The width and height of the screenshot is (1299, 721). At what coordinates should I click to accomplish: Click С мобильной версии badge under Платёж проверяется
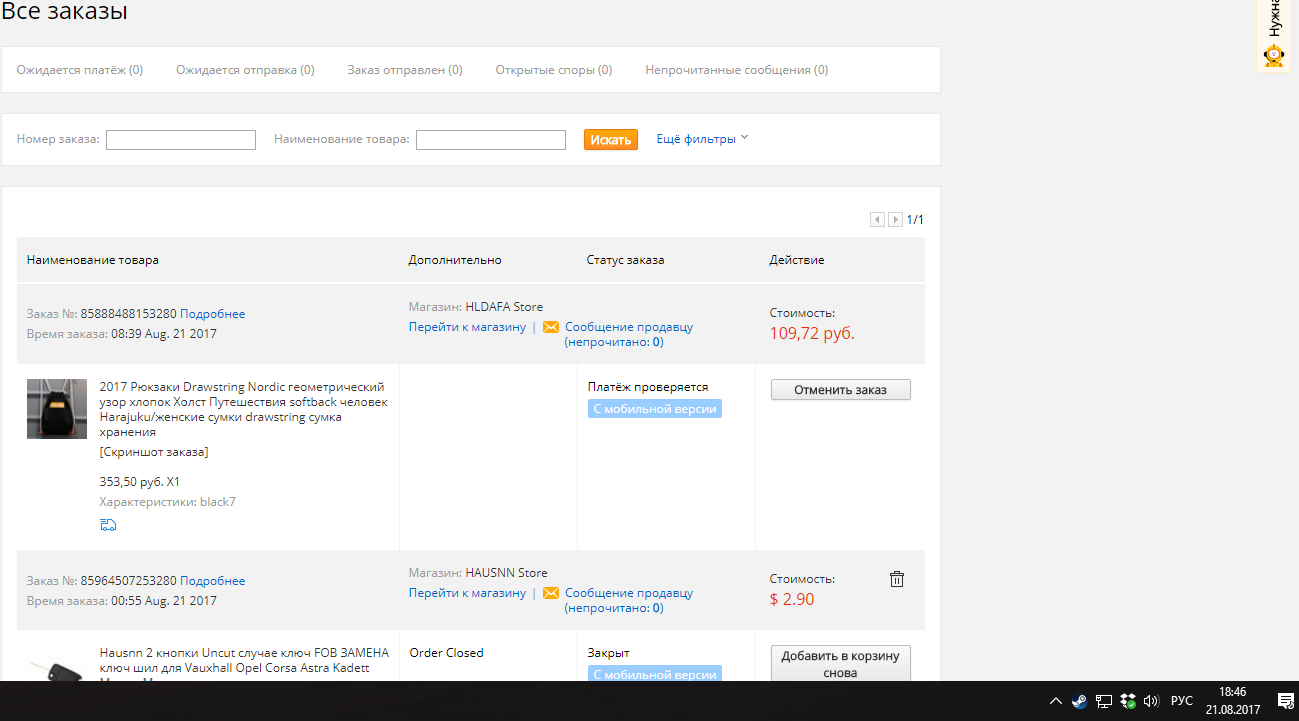[655, 409]
